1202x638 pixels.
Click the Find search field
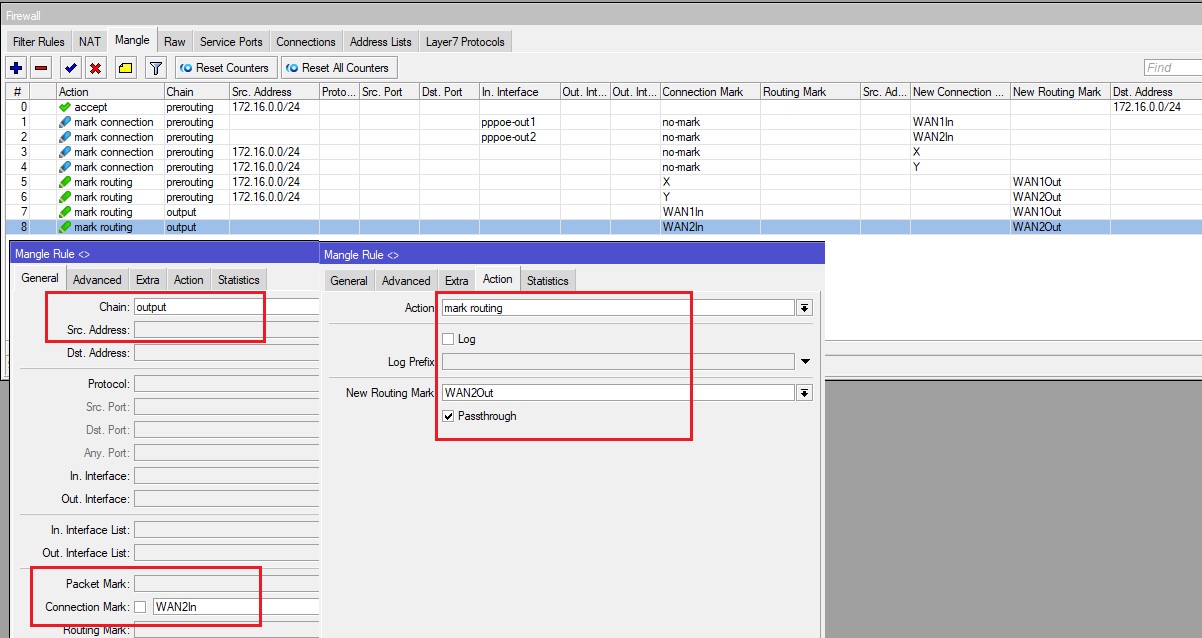(1172, 68)
